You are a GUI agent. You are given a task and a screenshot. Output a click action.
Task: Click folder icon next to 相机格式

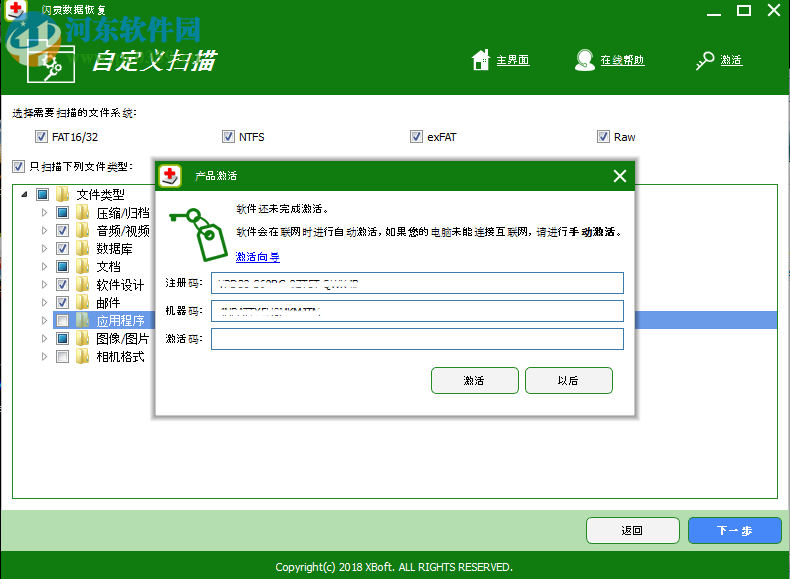tap(83, 356)
